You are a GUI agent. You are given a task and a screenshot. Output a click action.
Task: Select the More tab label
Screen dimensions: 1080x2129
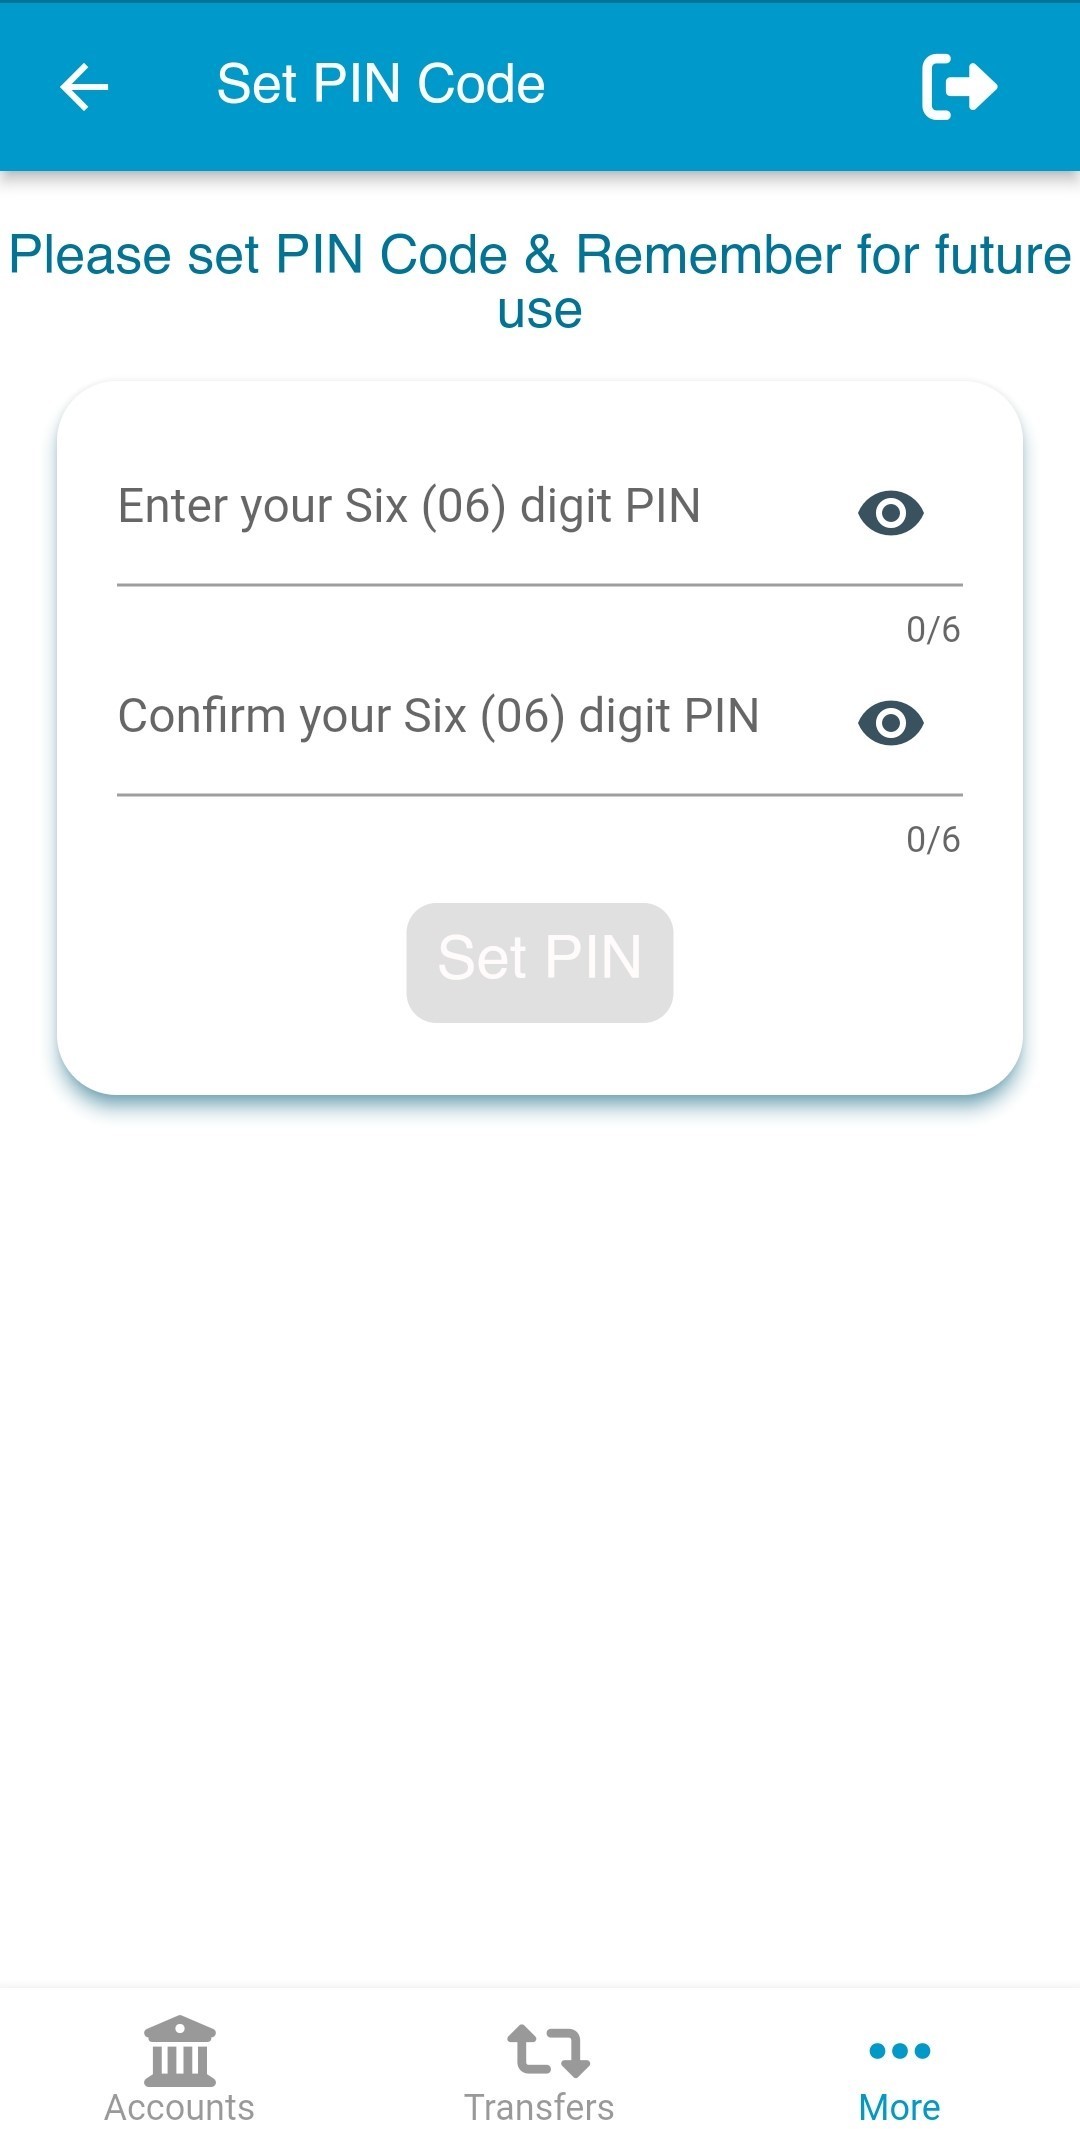(899, 2107)
